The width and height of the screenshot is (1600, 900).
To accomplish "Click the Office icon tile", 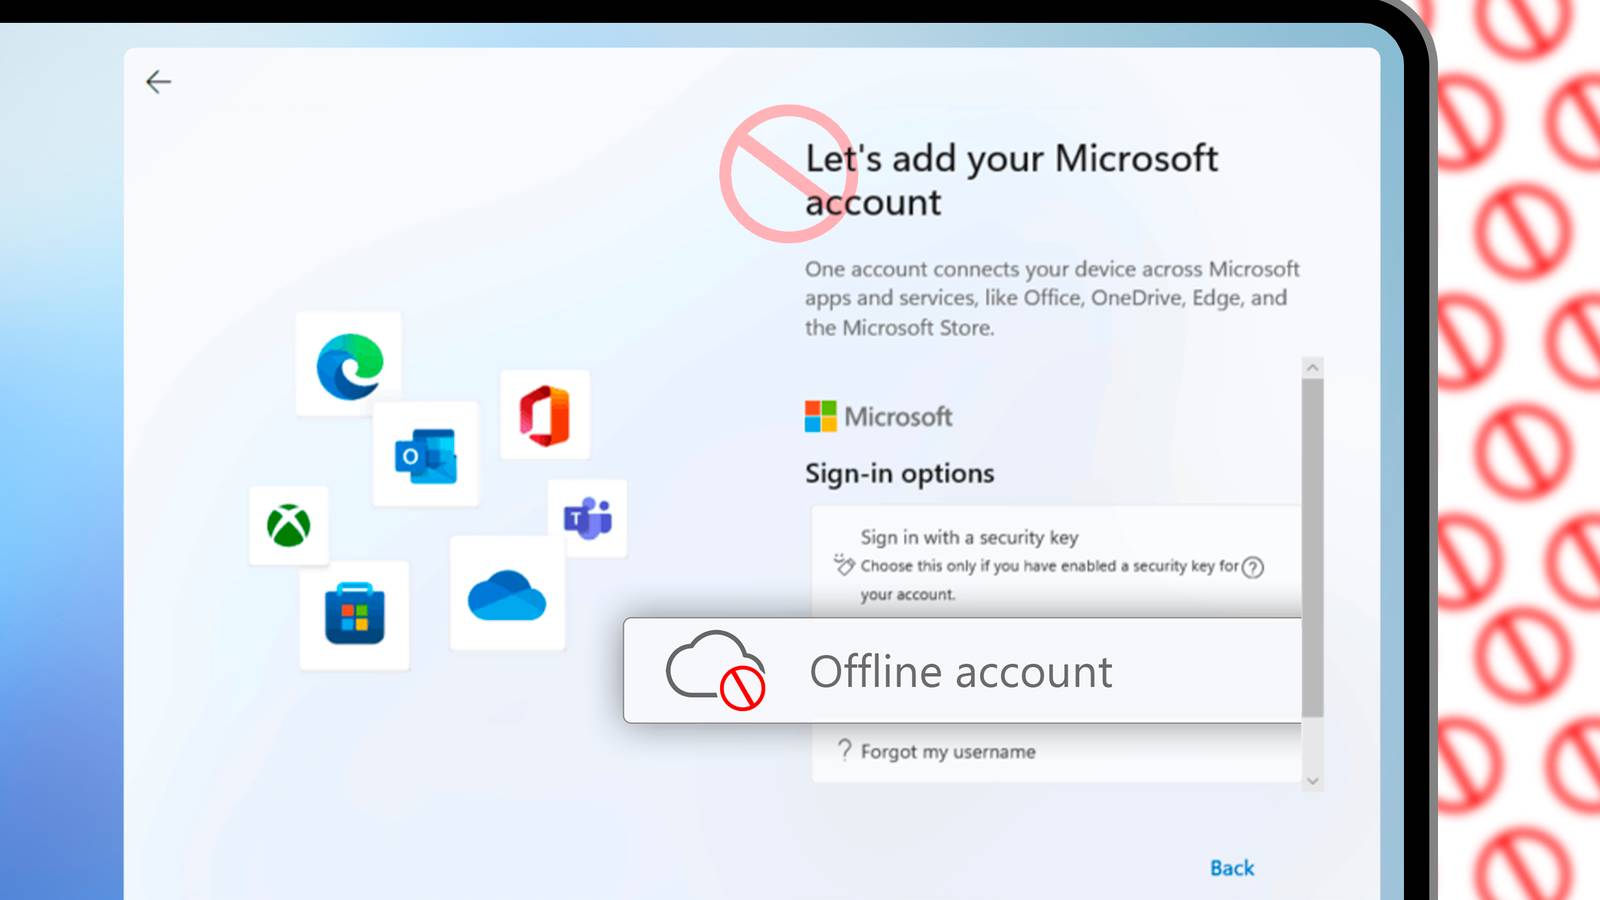I will point(545,415).
